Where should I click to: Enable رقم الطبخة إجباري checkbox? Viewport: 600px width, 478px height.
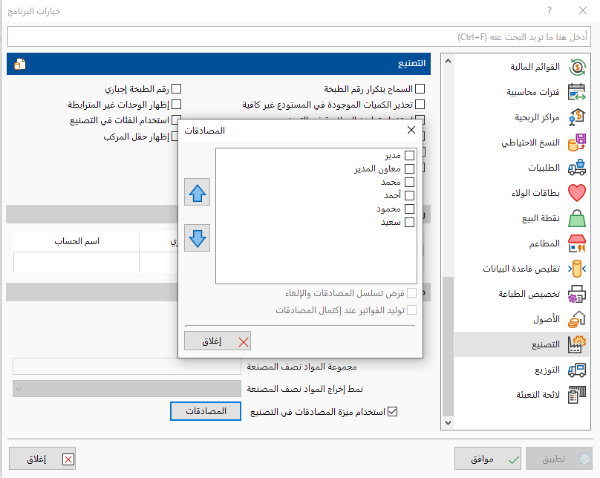[x=176, y=89]
